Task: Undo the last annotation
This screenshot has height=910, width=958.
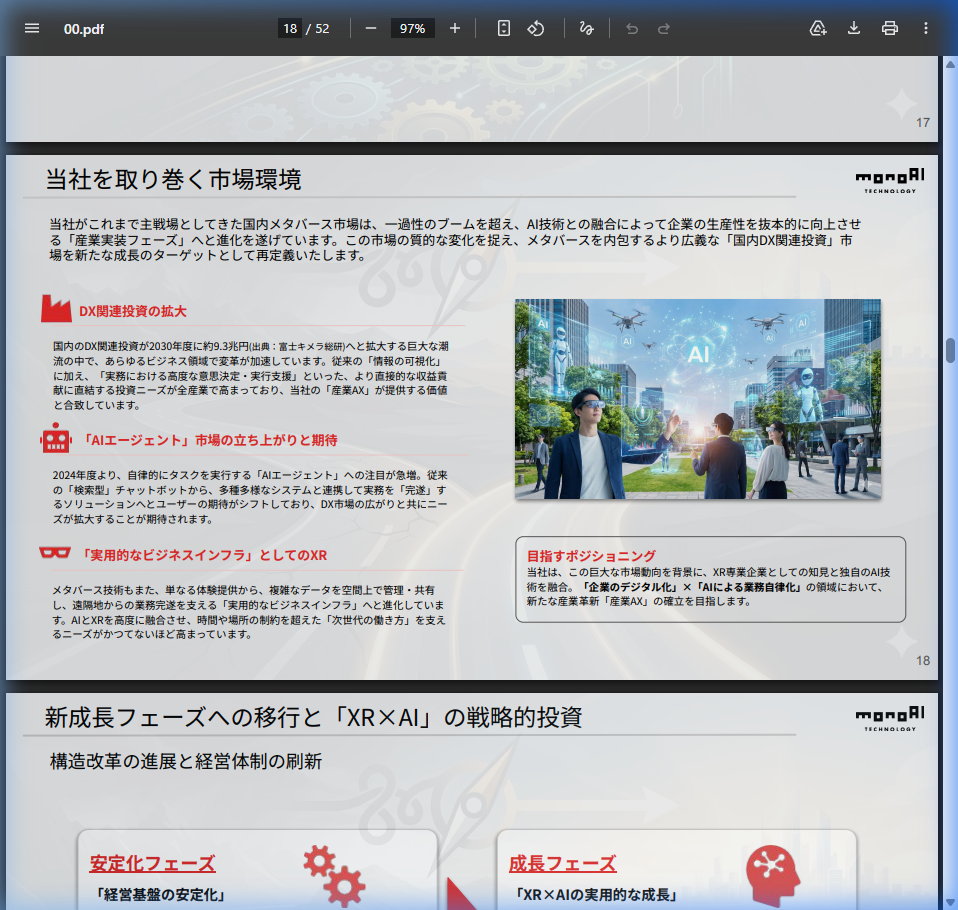Action: [x=631, y=28]
